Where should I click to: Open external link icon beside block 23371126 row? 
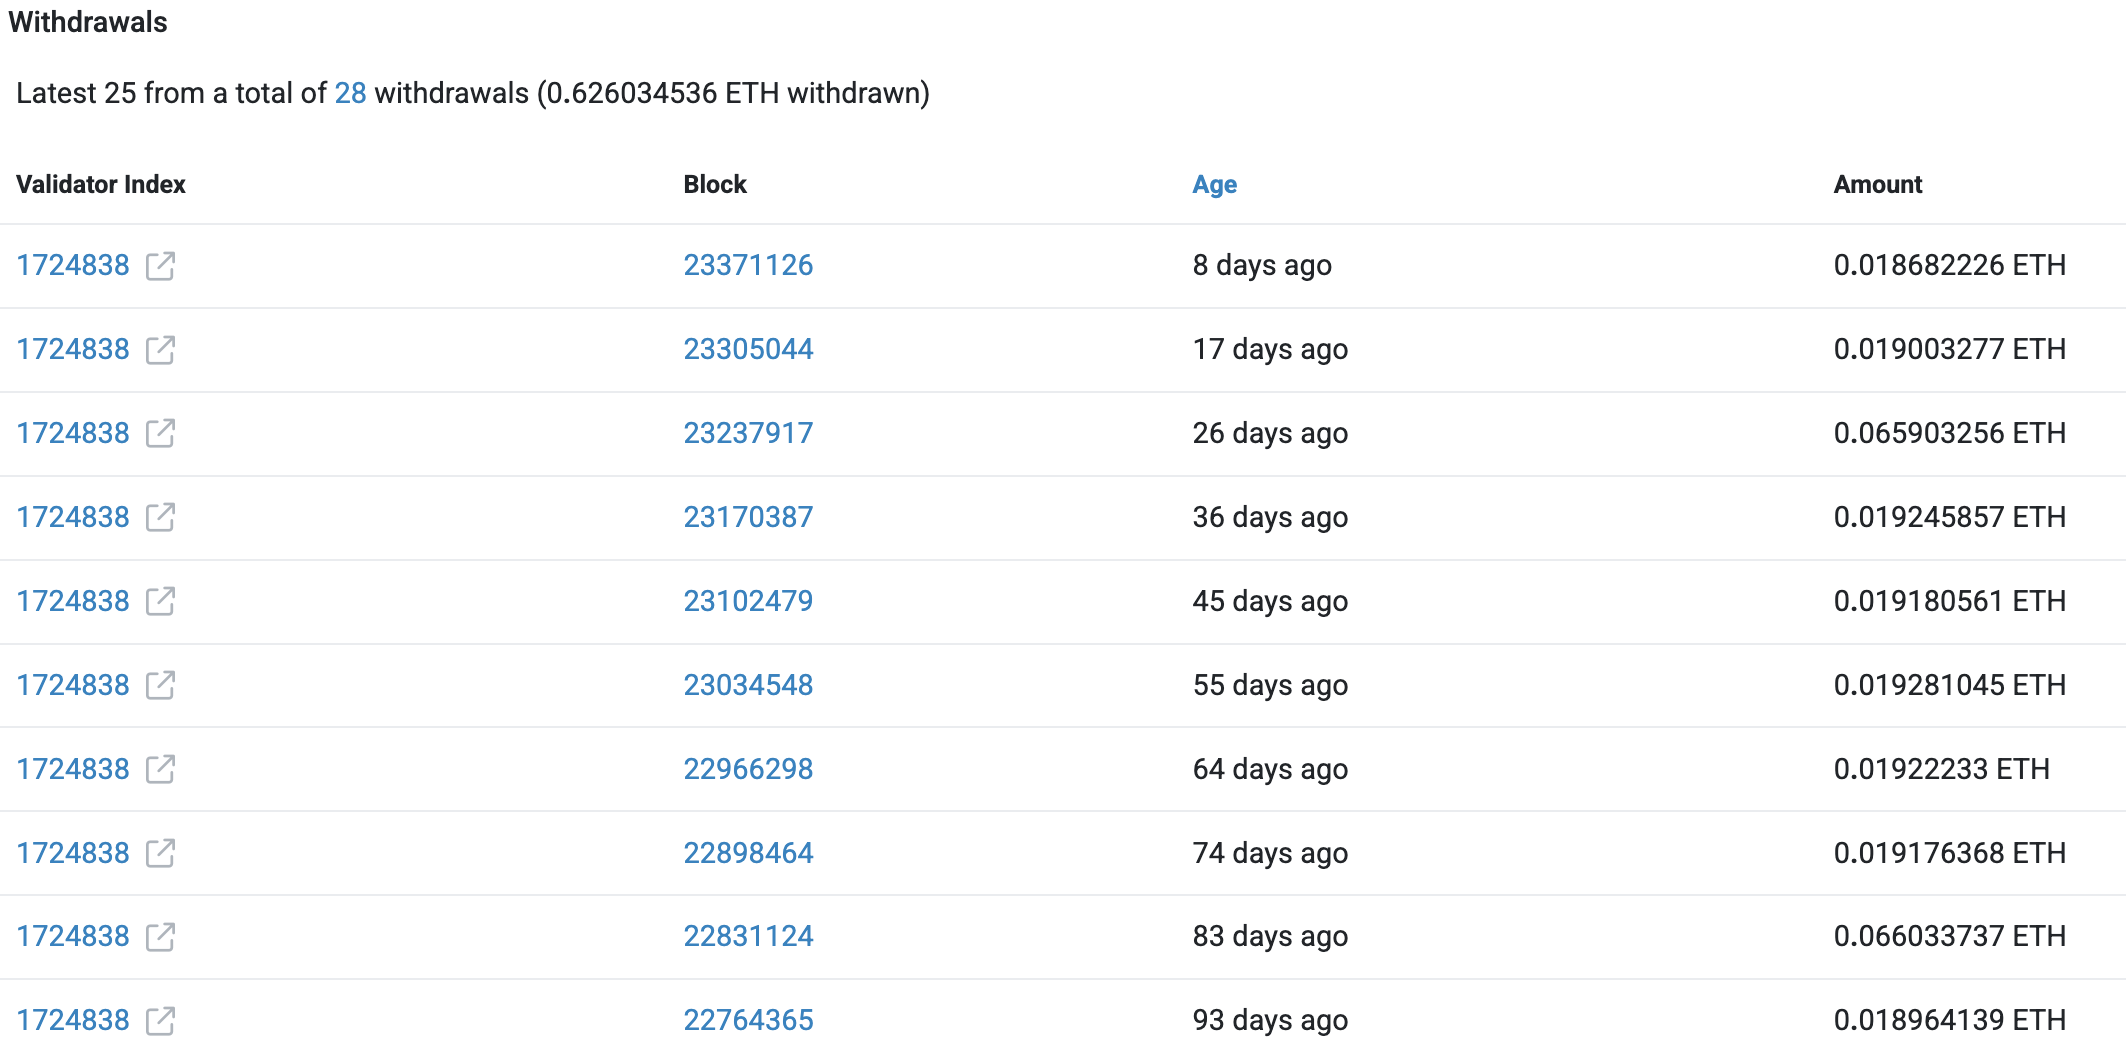tap(160, 266)
